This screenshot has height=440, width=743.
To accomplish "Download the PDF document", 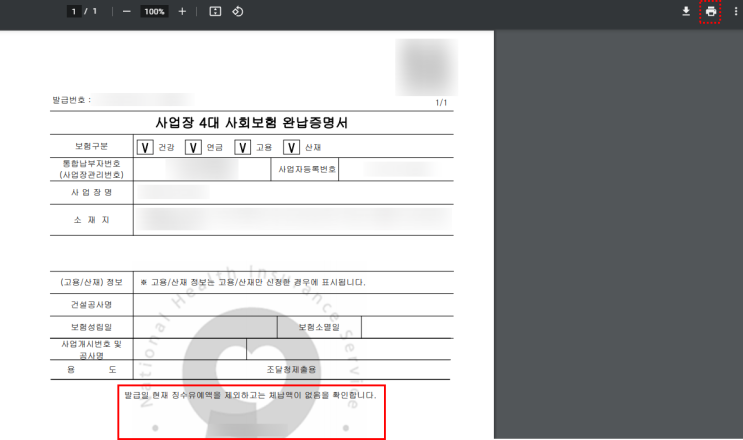I will pyautogui.click(x=686, y=11).
